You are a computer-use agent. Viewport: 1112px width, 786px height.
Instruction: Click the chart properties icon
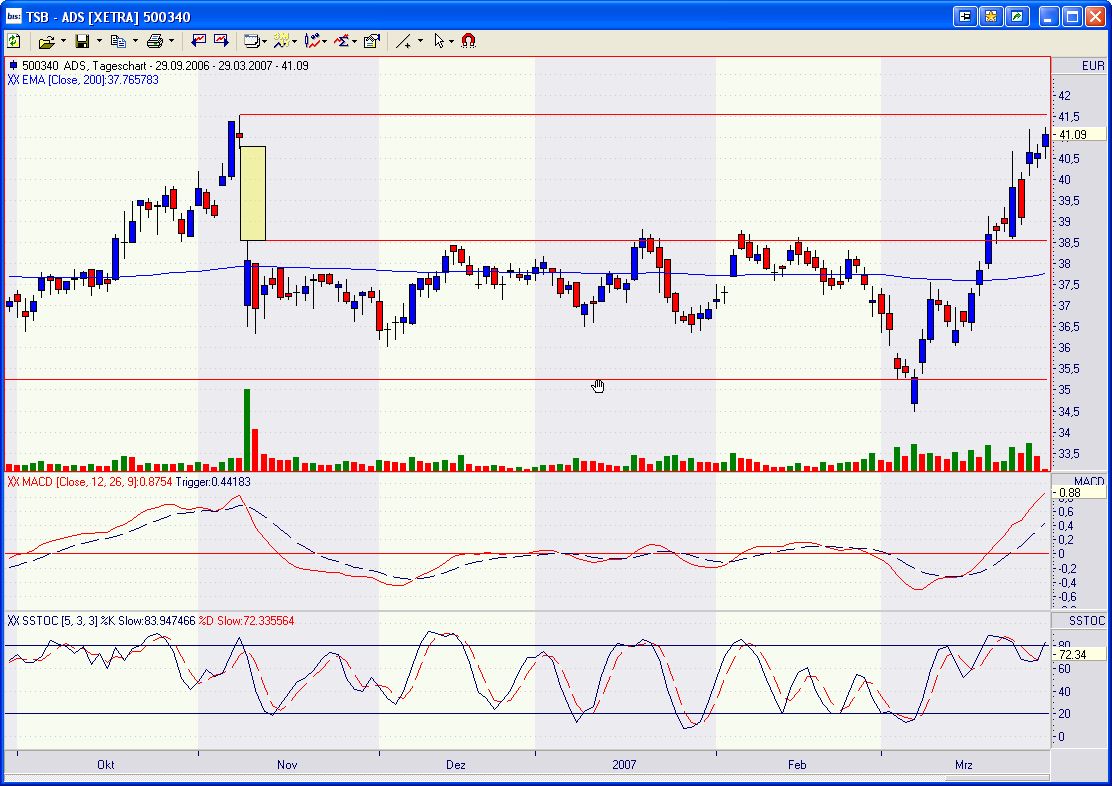pyautogui.click(x=372, y=41)
